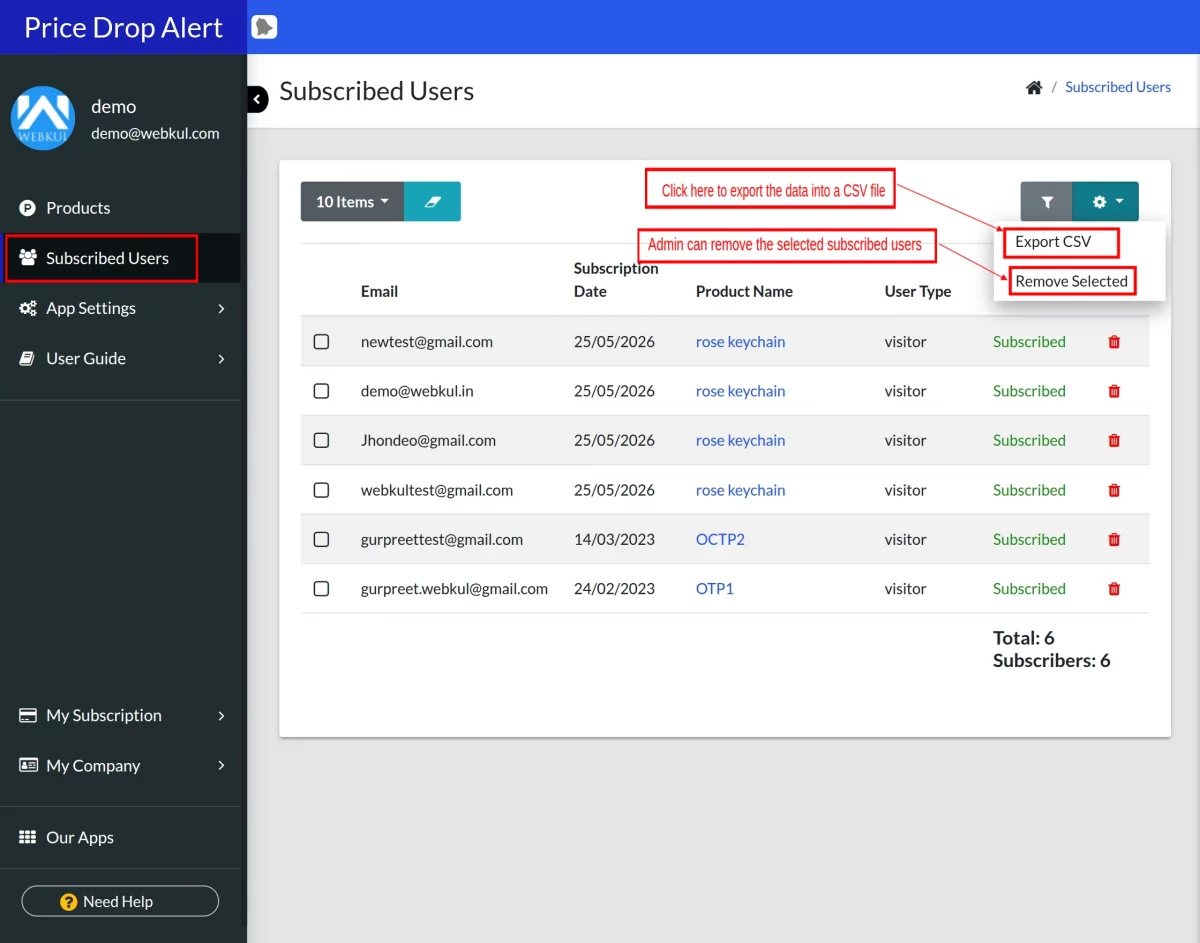The image size is (1200, 943).
Task: Remove Jhondeo@gmail.com using the trash icon
Action: coord(1114,441)
